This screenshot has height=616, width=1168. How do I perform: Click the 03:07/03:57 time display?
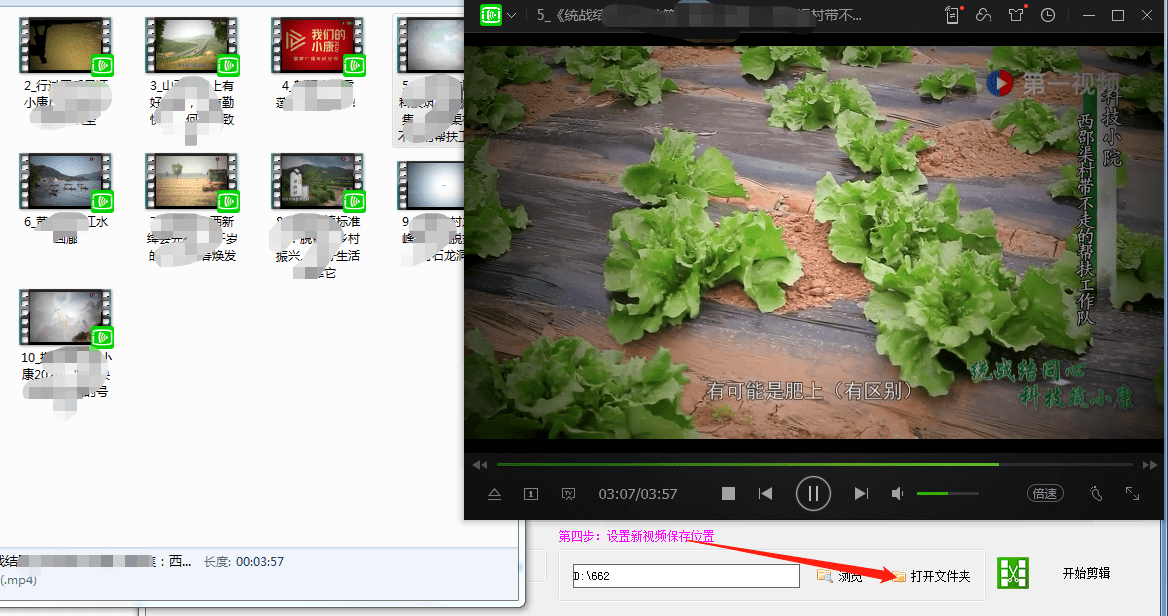(638, 494)
